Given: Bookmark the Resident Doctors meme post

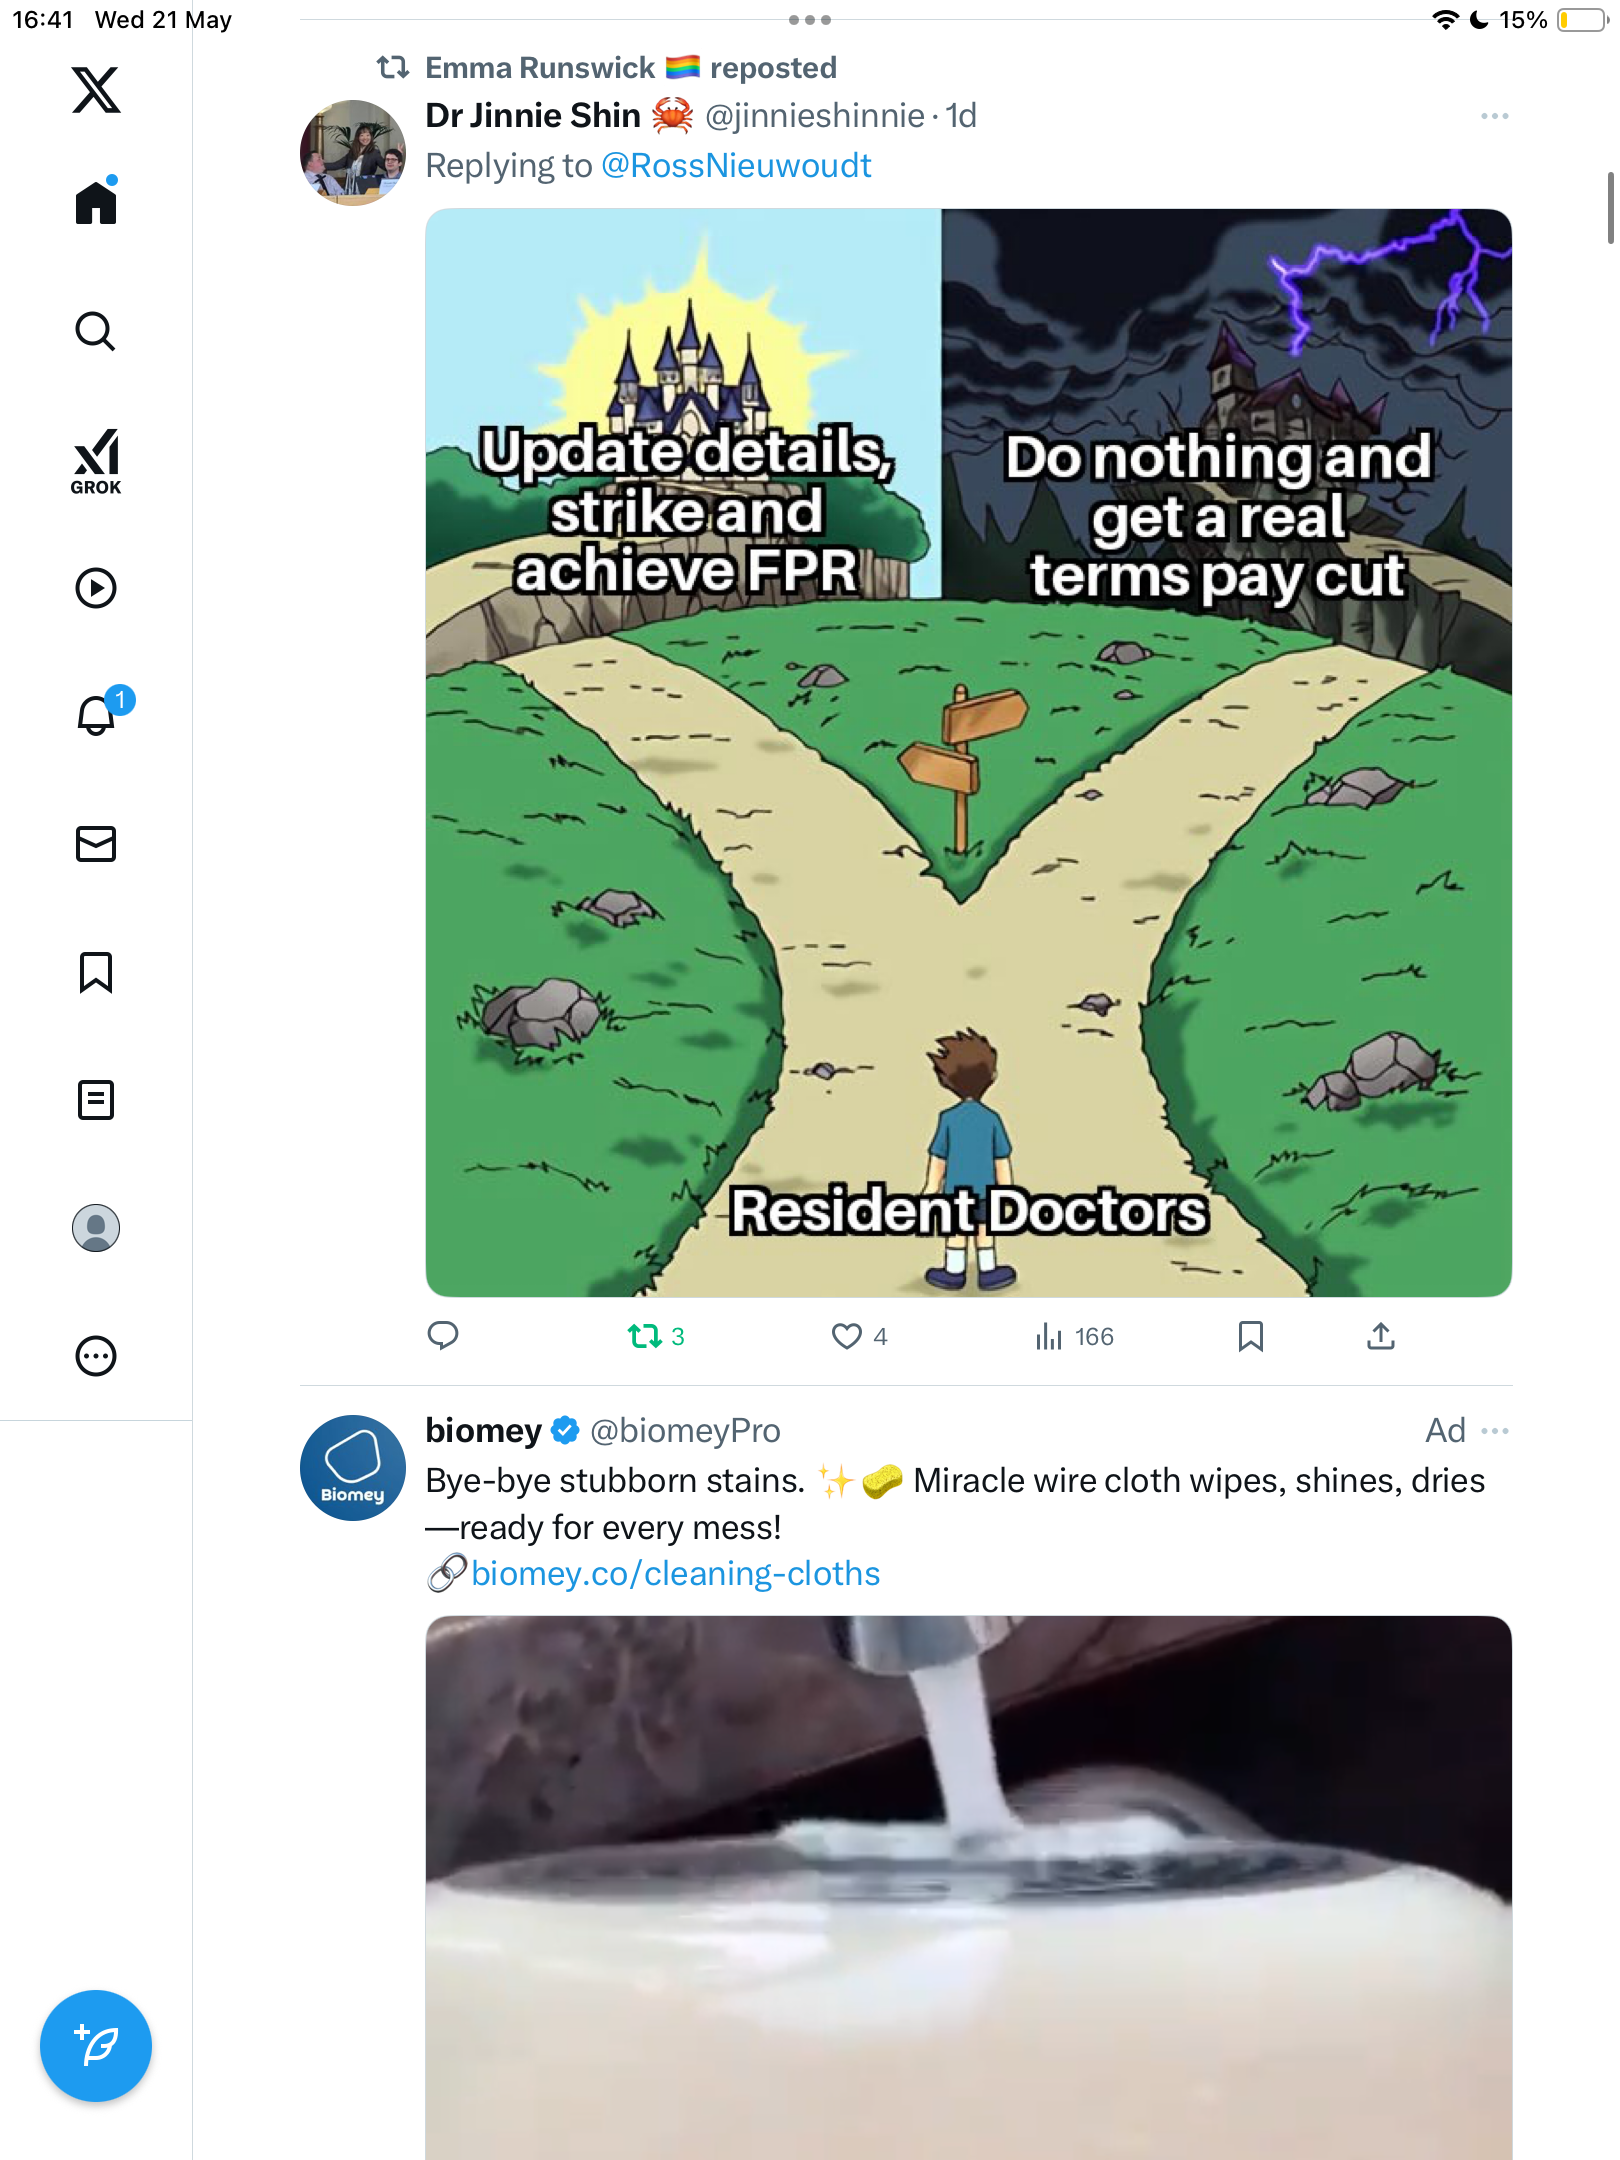Looking at the screenshot, I should pyautogui.click(x=1251, y=1336).
